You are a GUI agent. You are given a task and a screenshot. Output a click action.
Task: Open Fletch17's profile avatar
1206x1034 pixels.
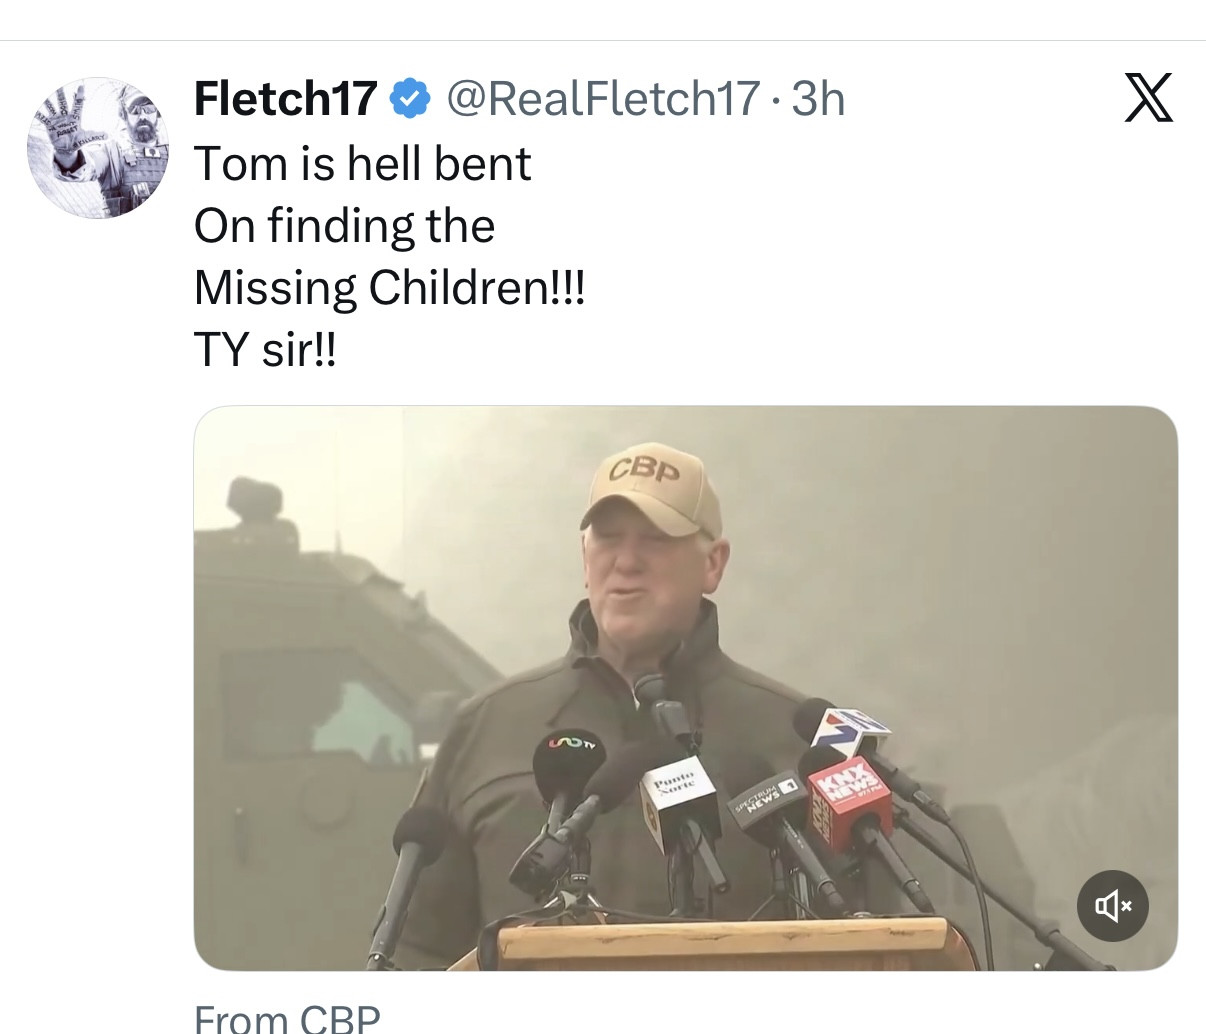(x=98, y=148)
